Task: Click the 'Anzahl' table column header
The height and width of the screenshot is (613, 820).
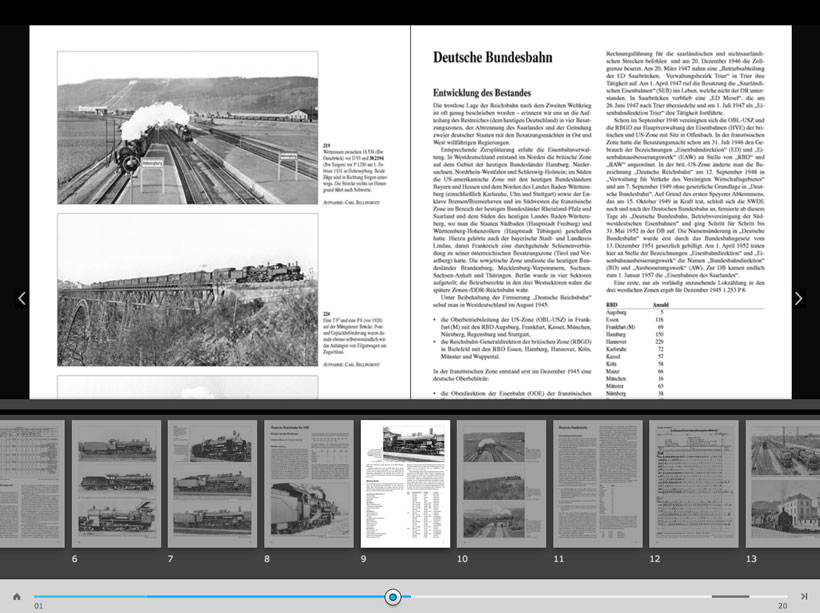Action: pyautogui.click(x=660, y=304)
